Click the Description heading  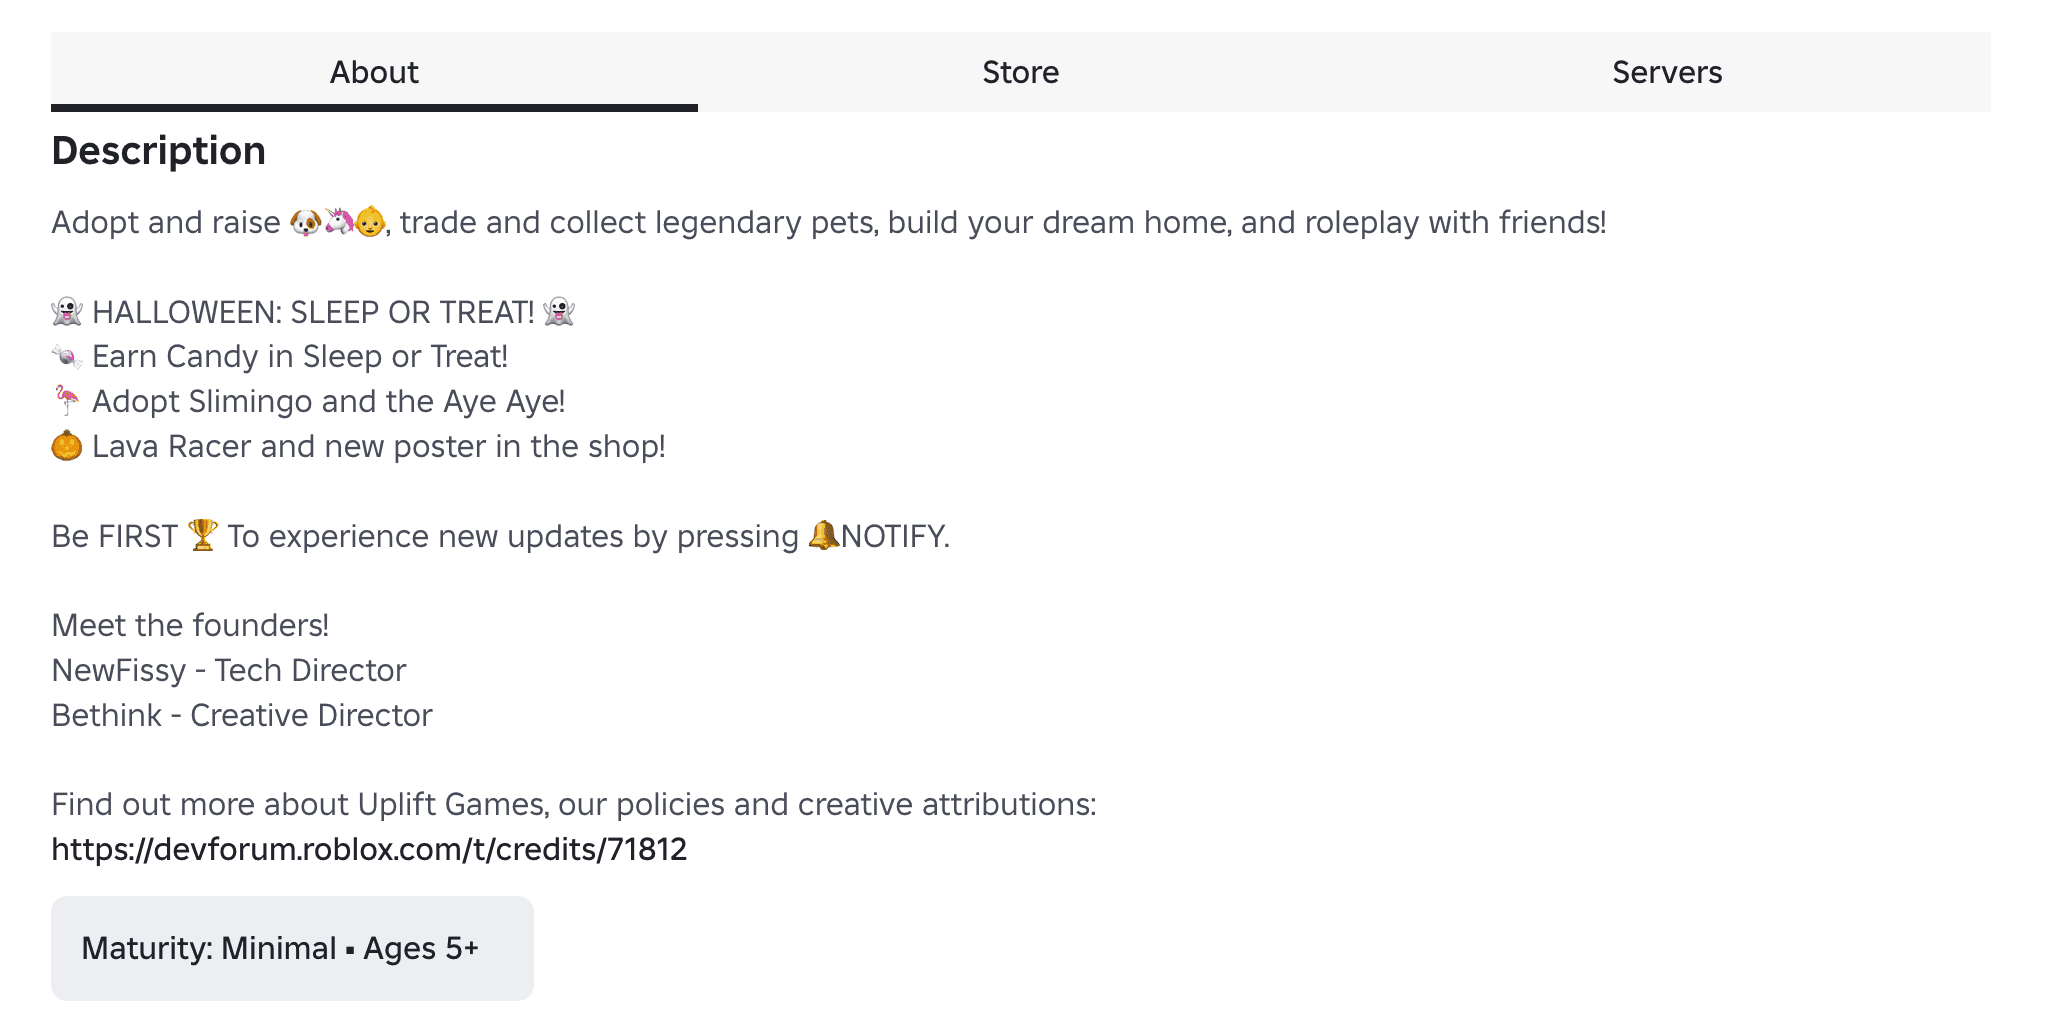click(x=158, y=150)
